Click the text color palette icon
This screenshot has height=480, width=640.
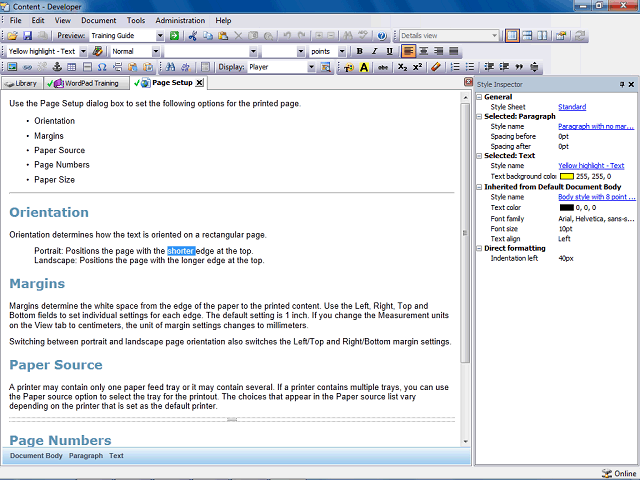pos(349,67)
